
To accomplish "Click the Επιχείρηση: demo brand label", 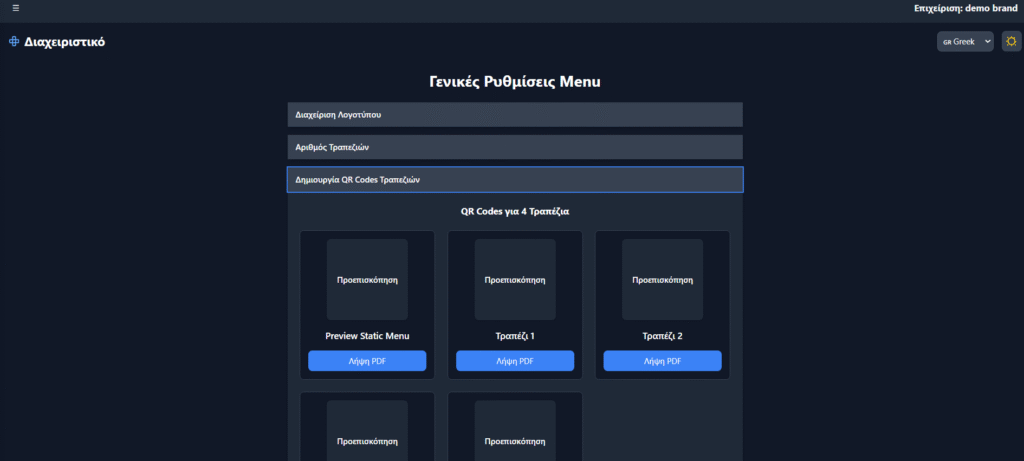I will coord(966,8).
